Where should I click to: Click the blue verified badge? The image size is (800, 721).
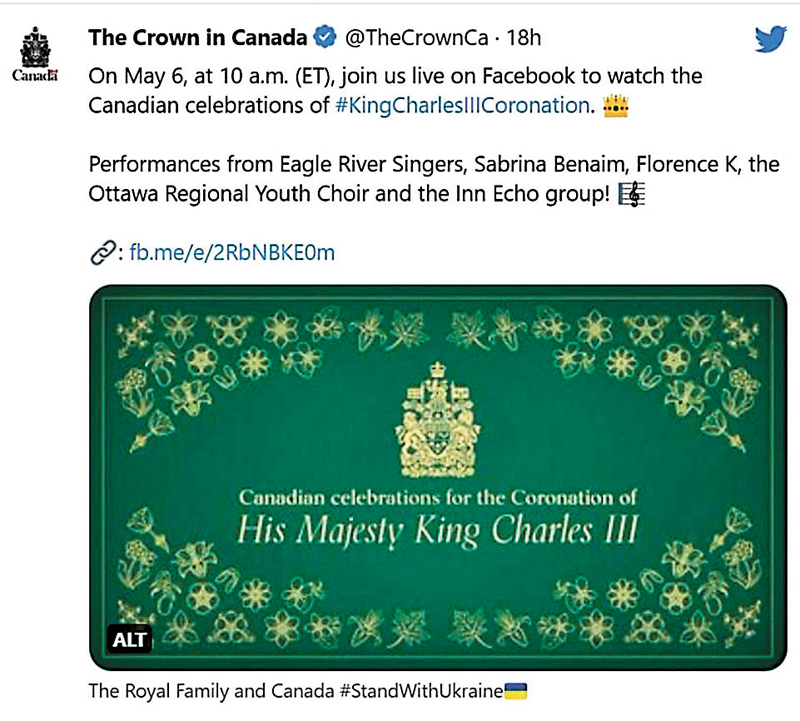pyautogui.click(x=325, y=39)
